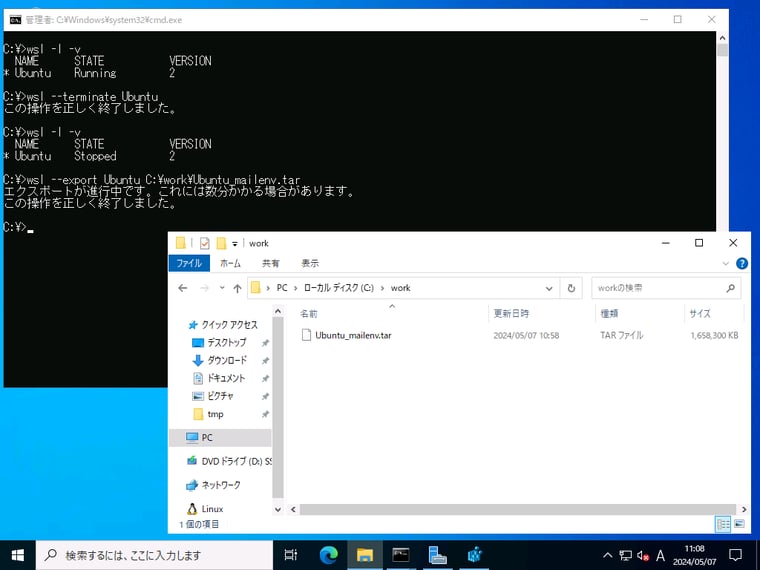The height and width of the screenshot is (570, 760).
Task: Click navigation pane scroll up arrow
Action: (278, 311)
